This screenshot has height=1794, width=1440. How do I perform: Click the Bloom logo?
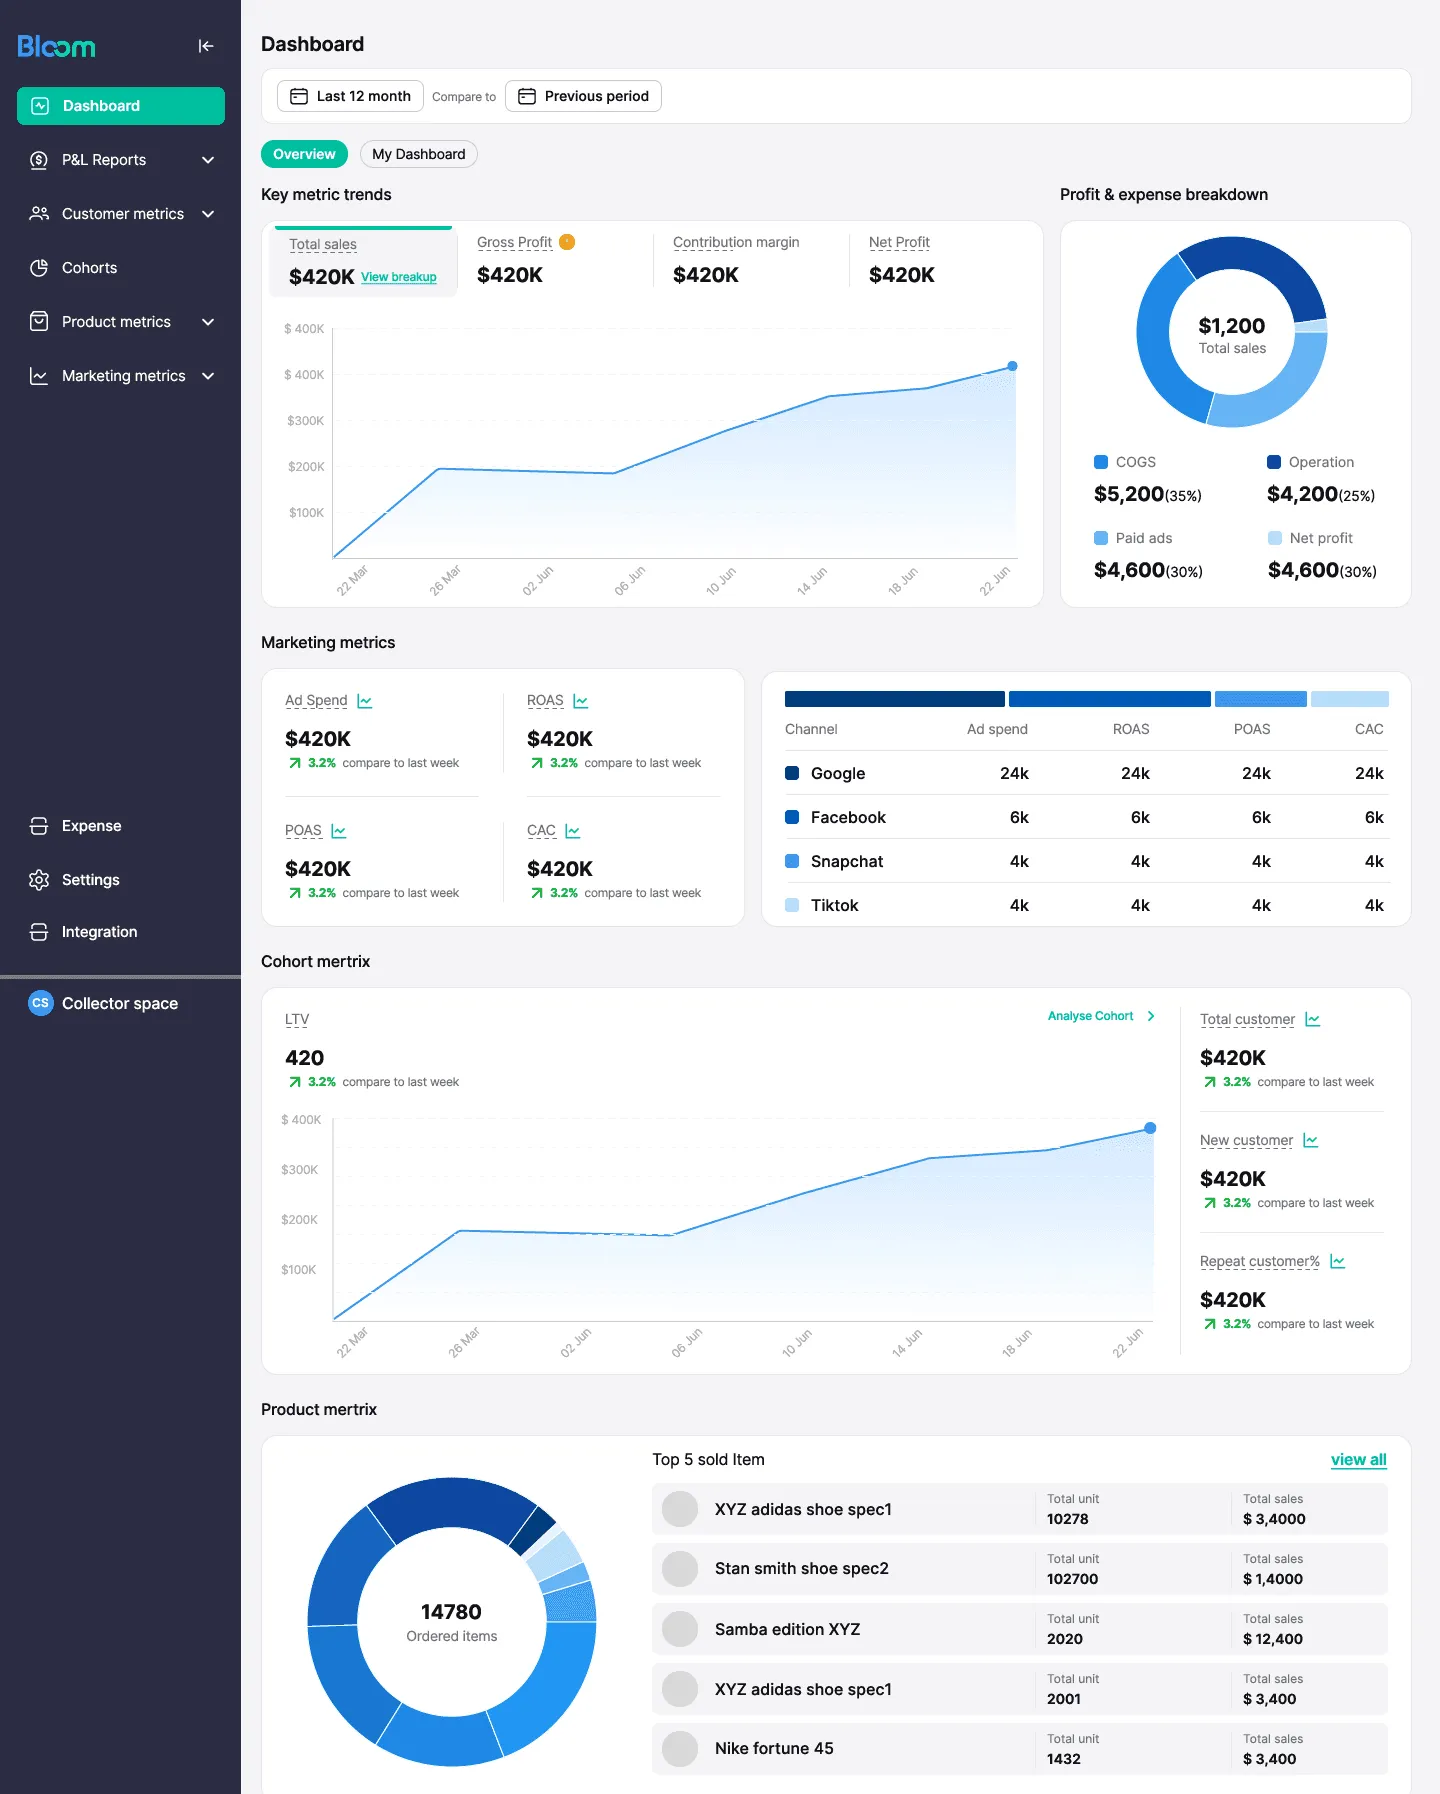[x=57, y=46]
